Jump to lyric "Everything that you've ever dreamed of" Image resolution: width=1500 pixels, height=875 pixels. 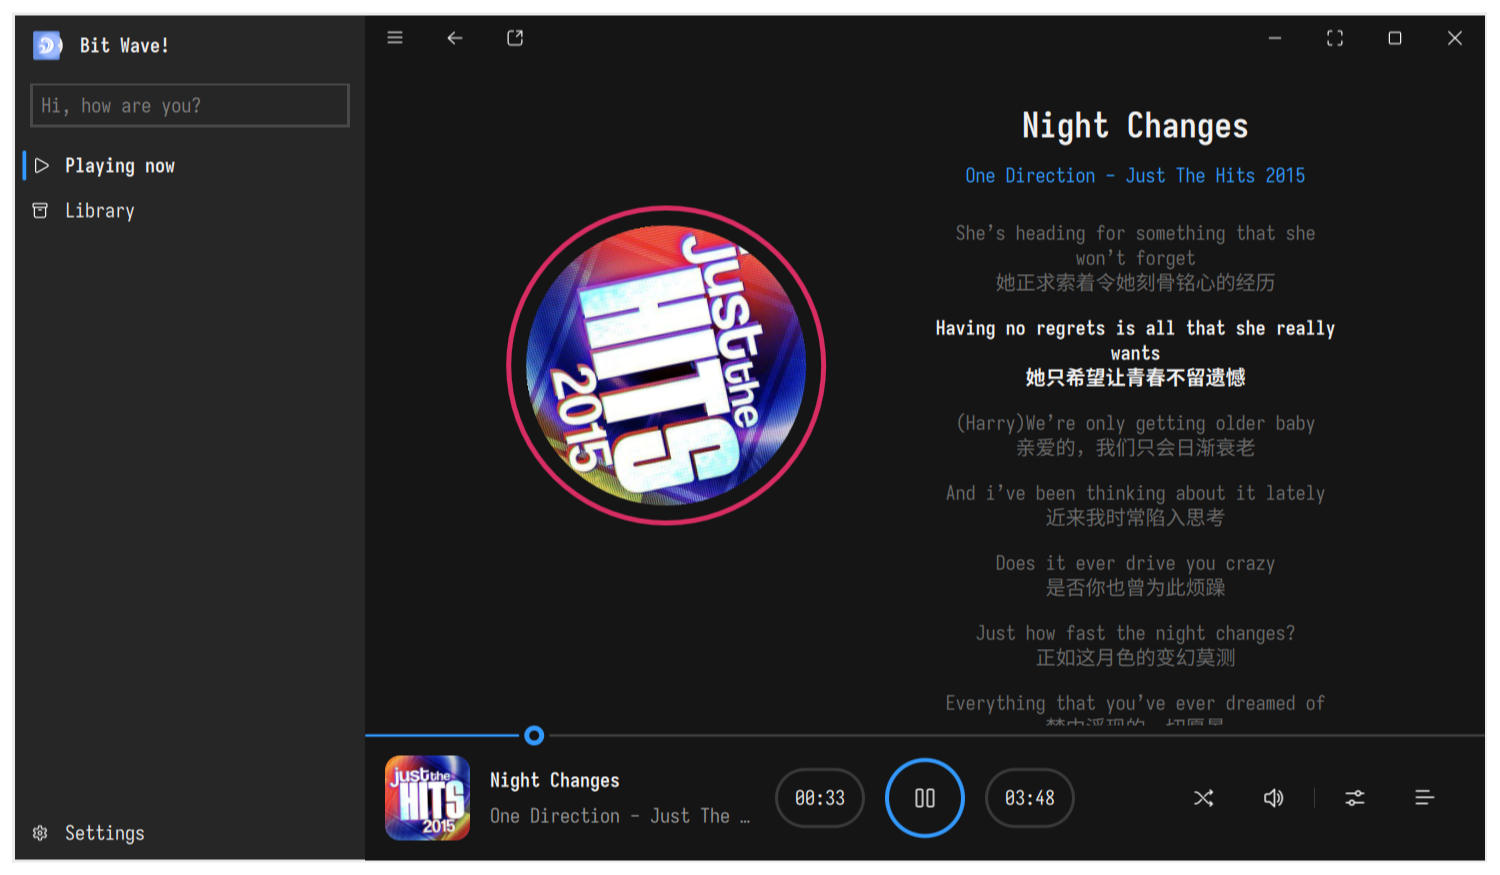tap(1135, 710)
